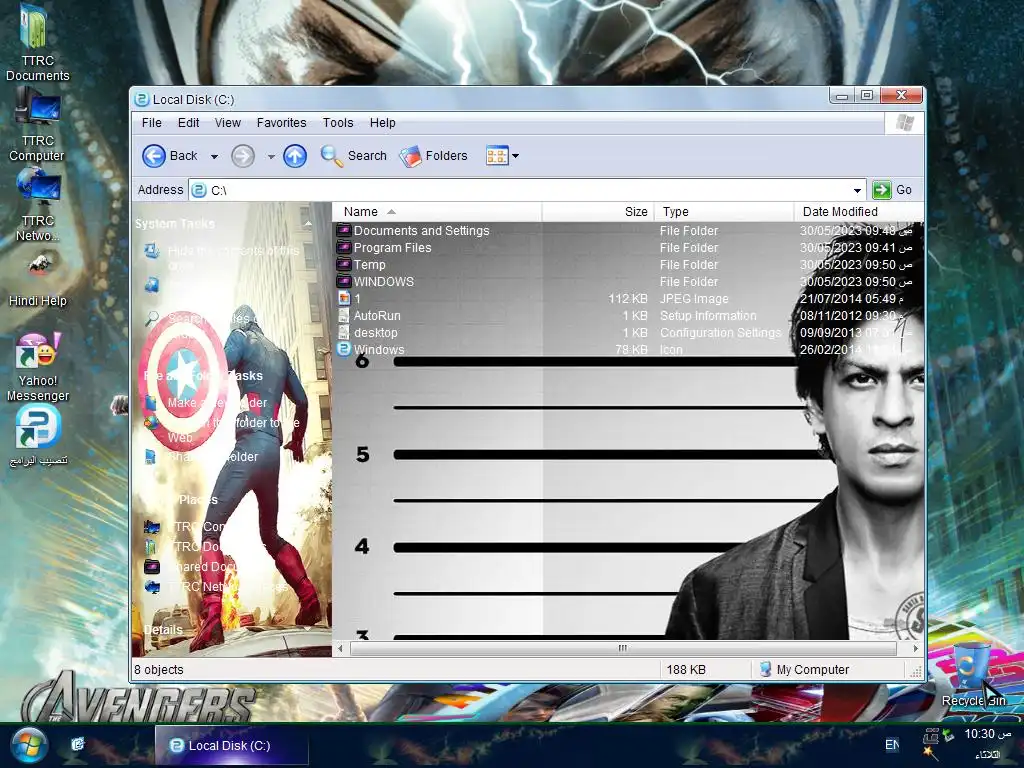
Task: Open Shared Documents in Other Places
Action: pos(193,567)
